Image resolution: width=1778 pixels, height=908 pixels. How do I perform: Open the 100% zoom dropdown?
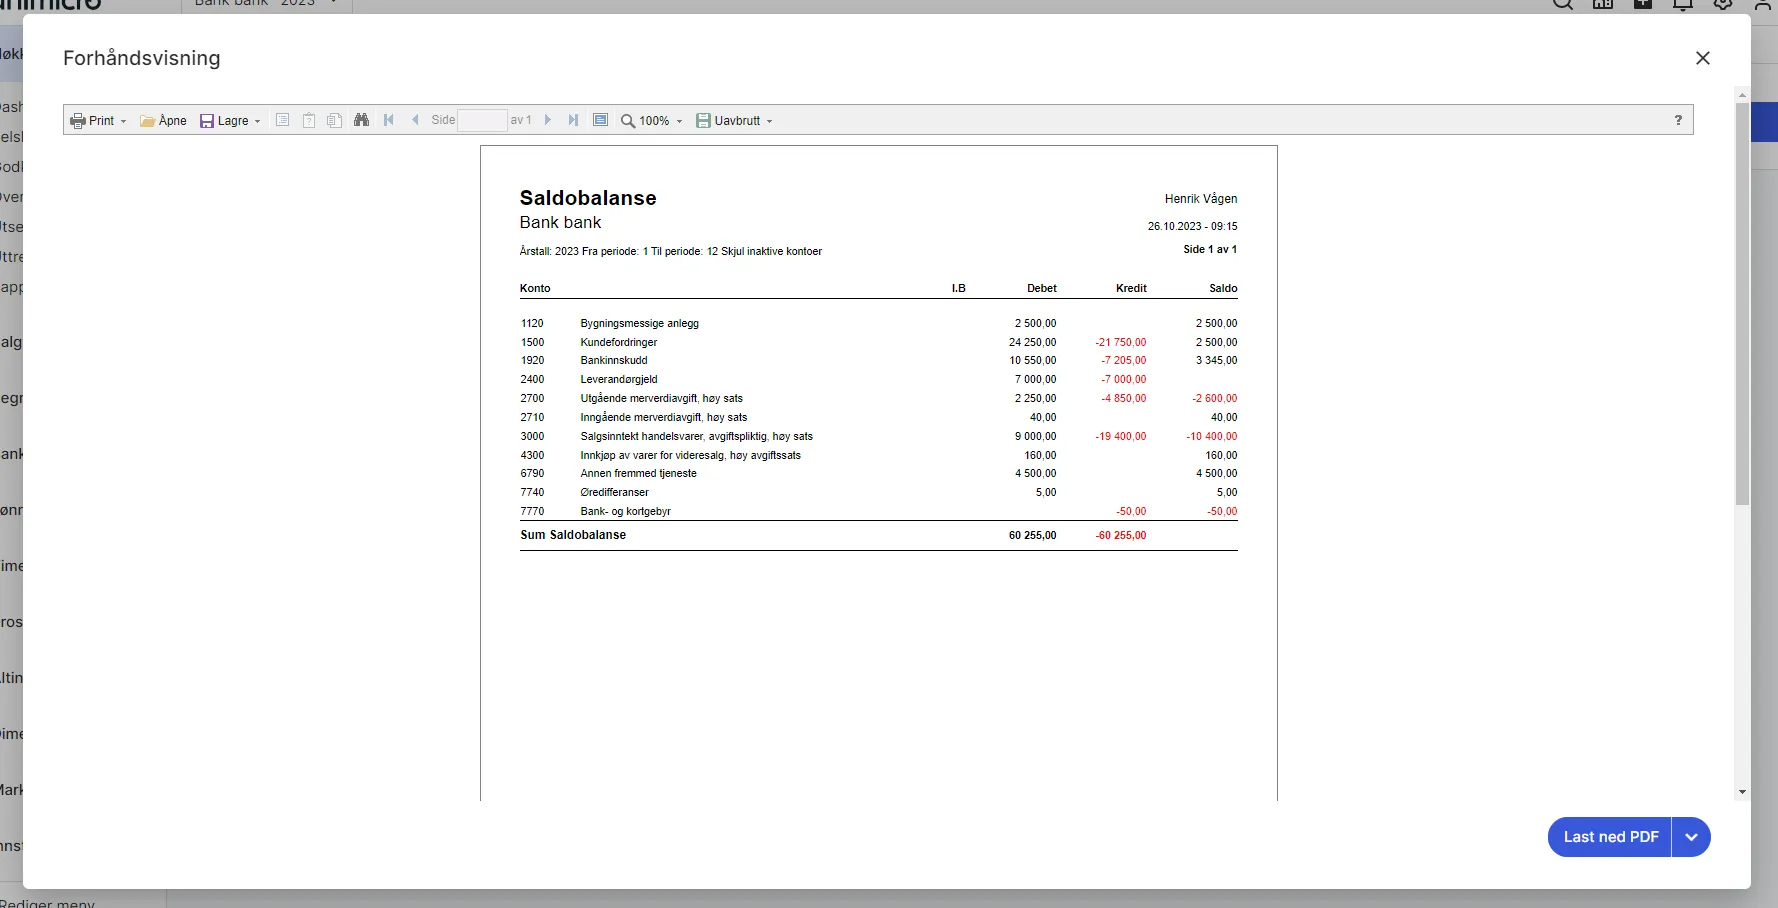652,121
